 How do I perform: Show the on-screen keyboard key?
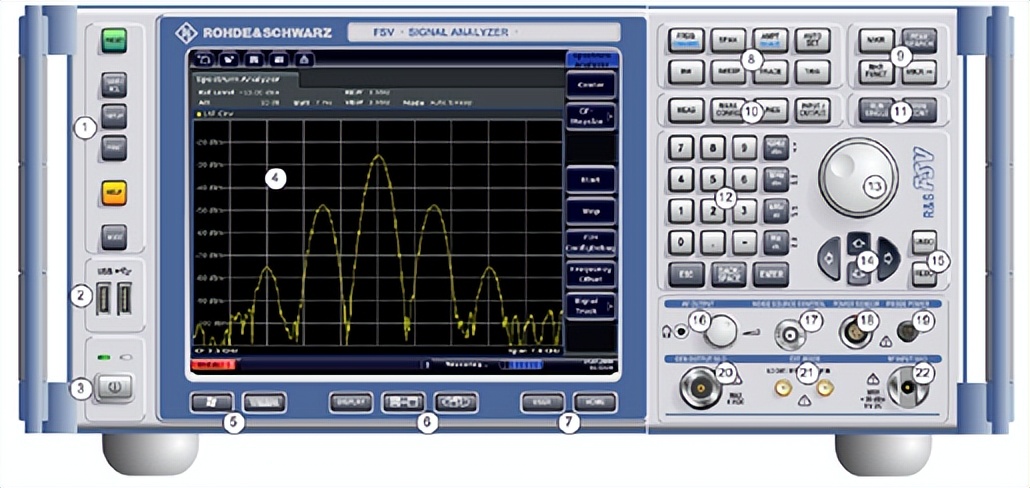264,403
